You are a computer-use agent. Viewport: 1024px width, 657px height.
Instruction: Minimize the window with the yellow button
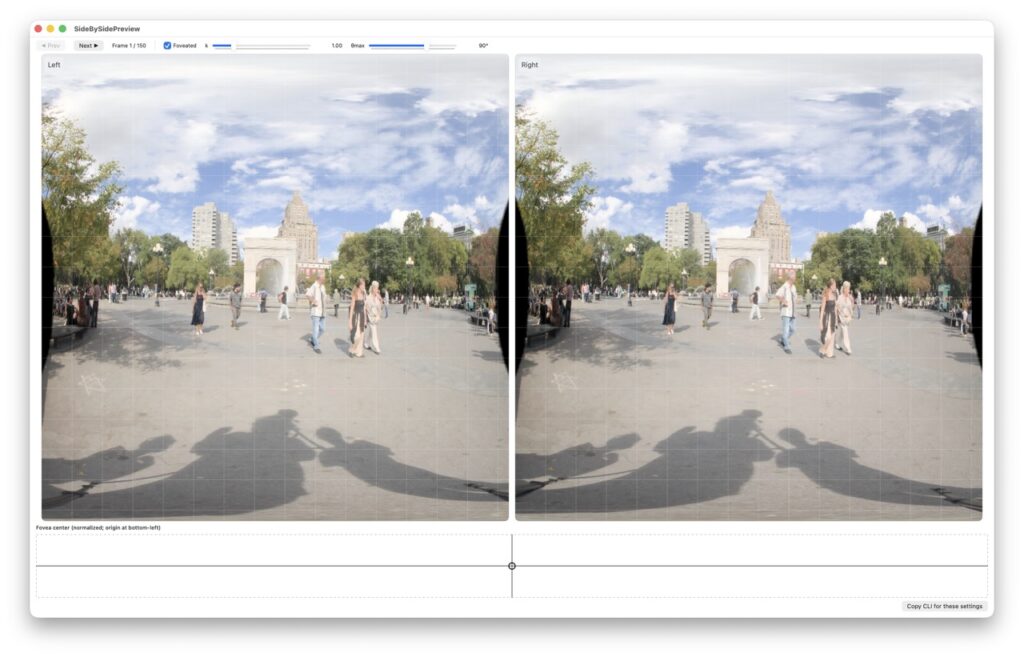point(50,29)
